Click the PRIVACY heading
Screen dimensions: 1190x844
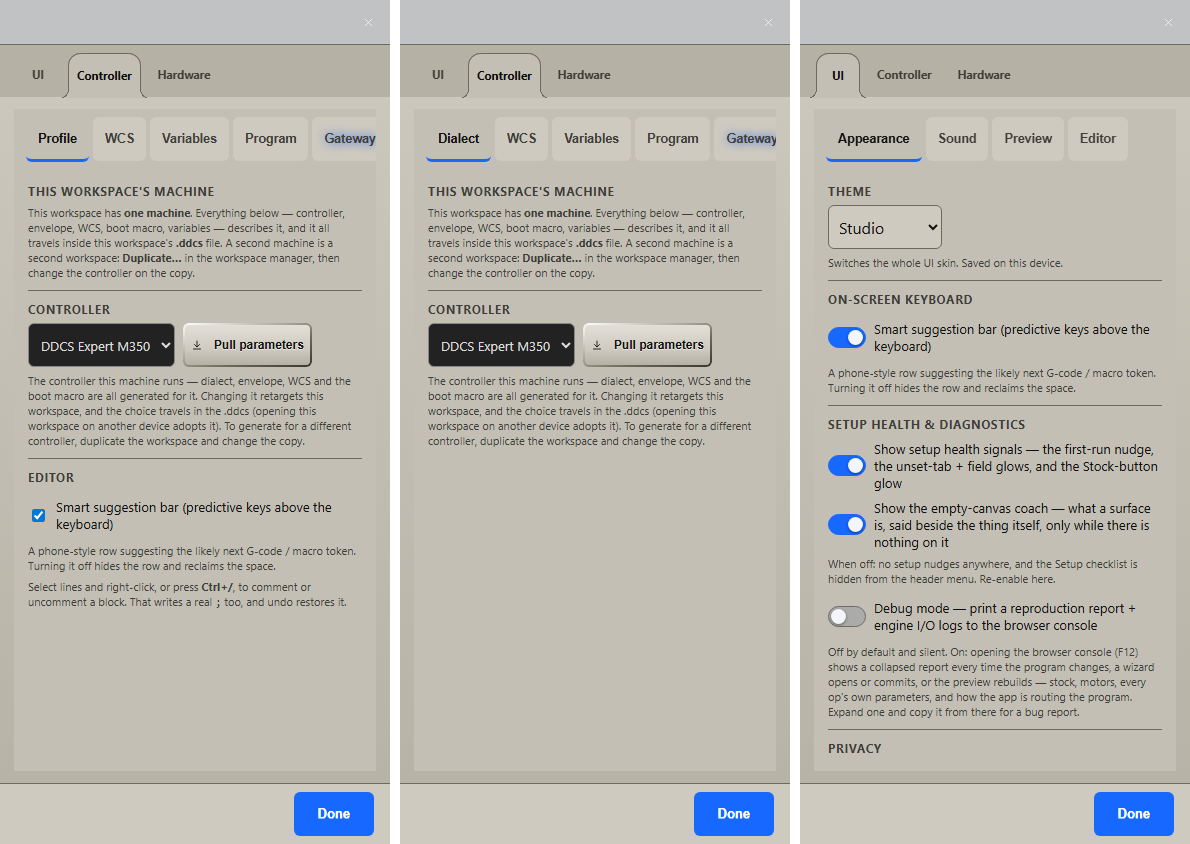(x=855, y=748)
